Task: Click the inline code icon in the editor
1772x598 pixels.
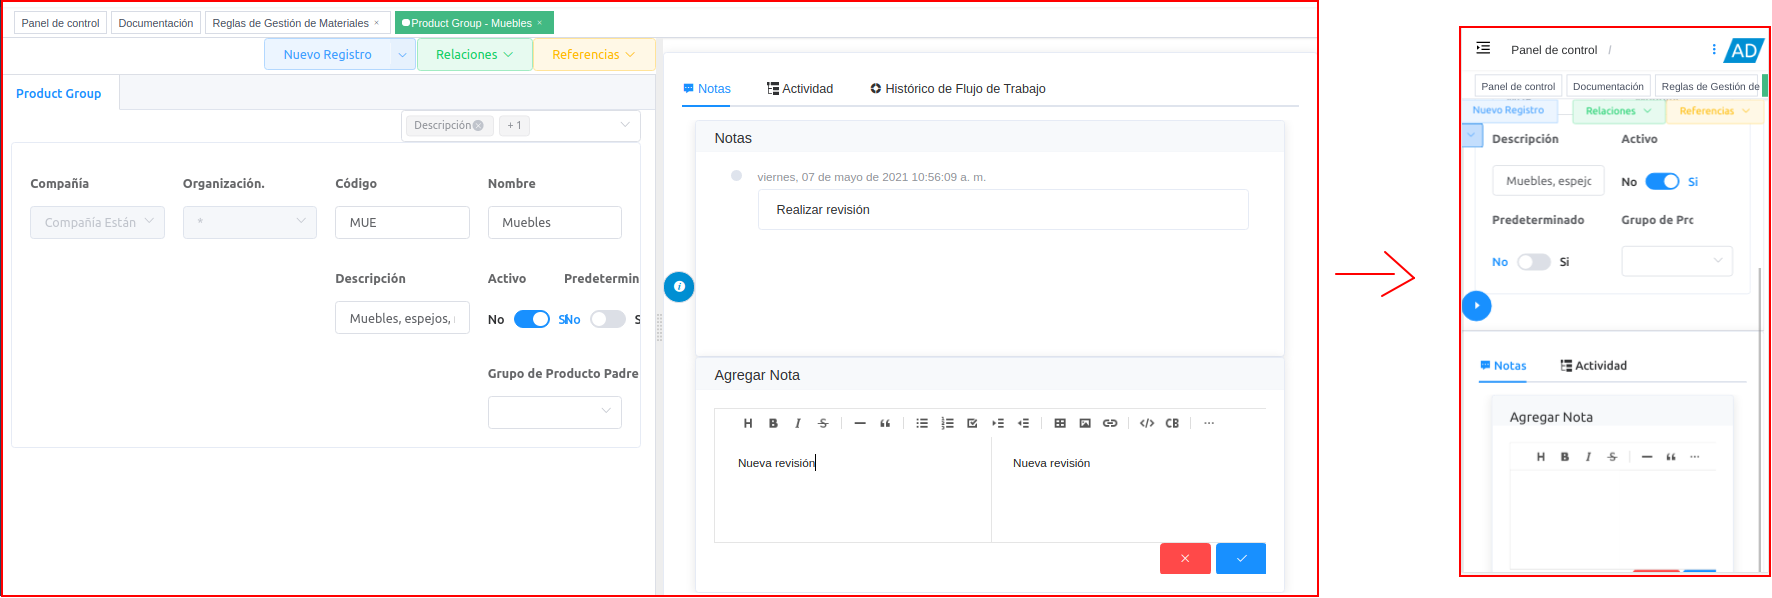Action: 1146,423
